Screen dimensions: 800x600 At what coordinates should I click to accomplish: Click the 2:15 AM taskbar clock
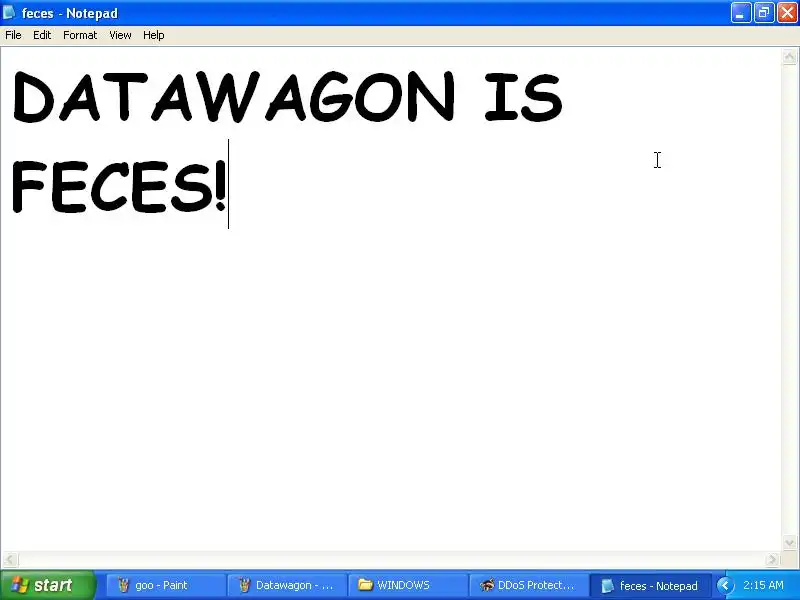763,585
